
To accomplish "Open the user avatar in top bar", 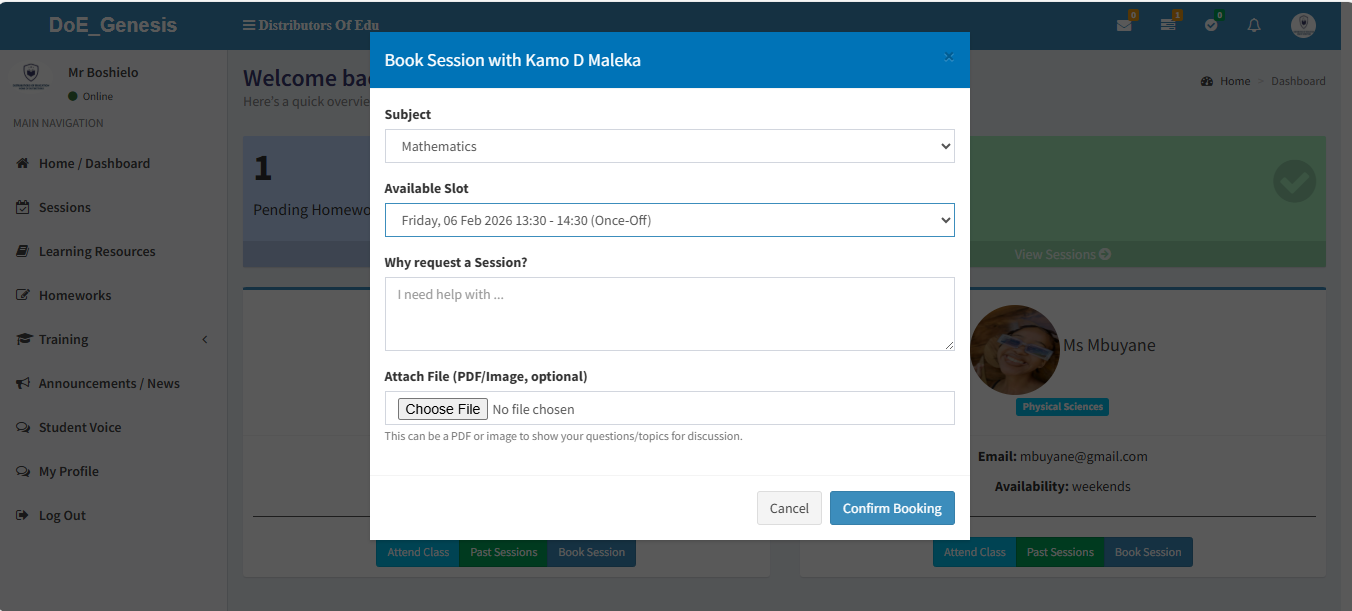I will (1303, 25).
